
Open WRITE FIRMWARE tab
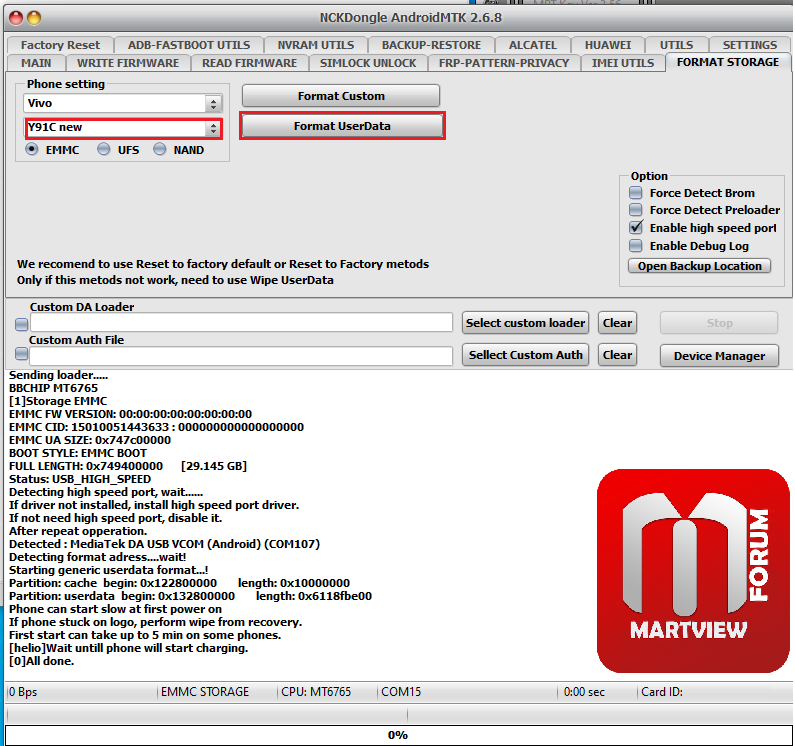pyautogui.click(x=128, y=63)
